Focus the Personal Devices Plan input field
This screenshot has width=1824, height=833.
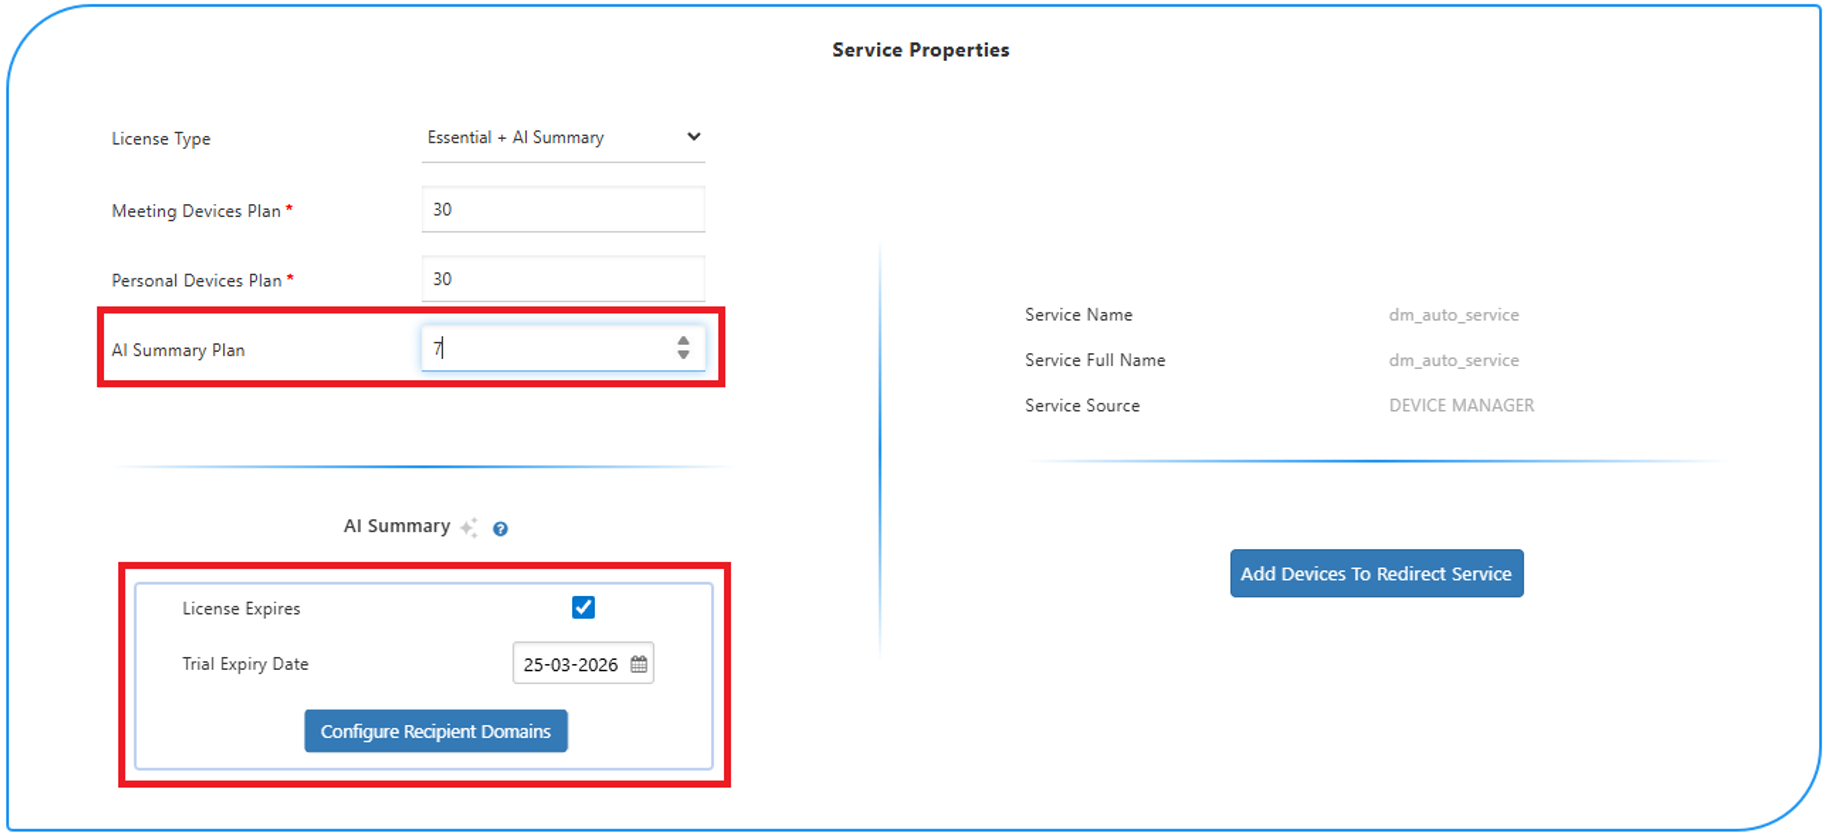tap(563, 280)
